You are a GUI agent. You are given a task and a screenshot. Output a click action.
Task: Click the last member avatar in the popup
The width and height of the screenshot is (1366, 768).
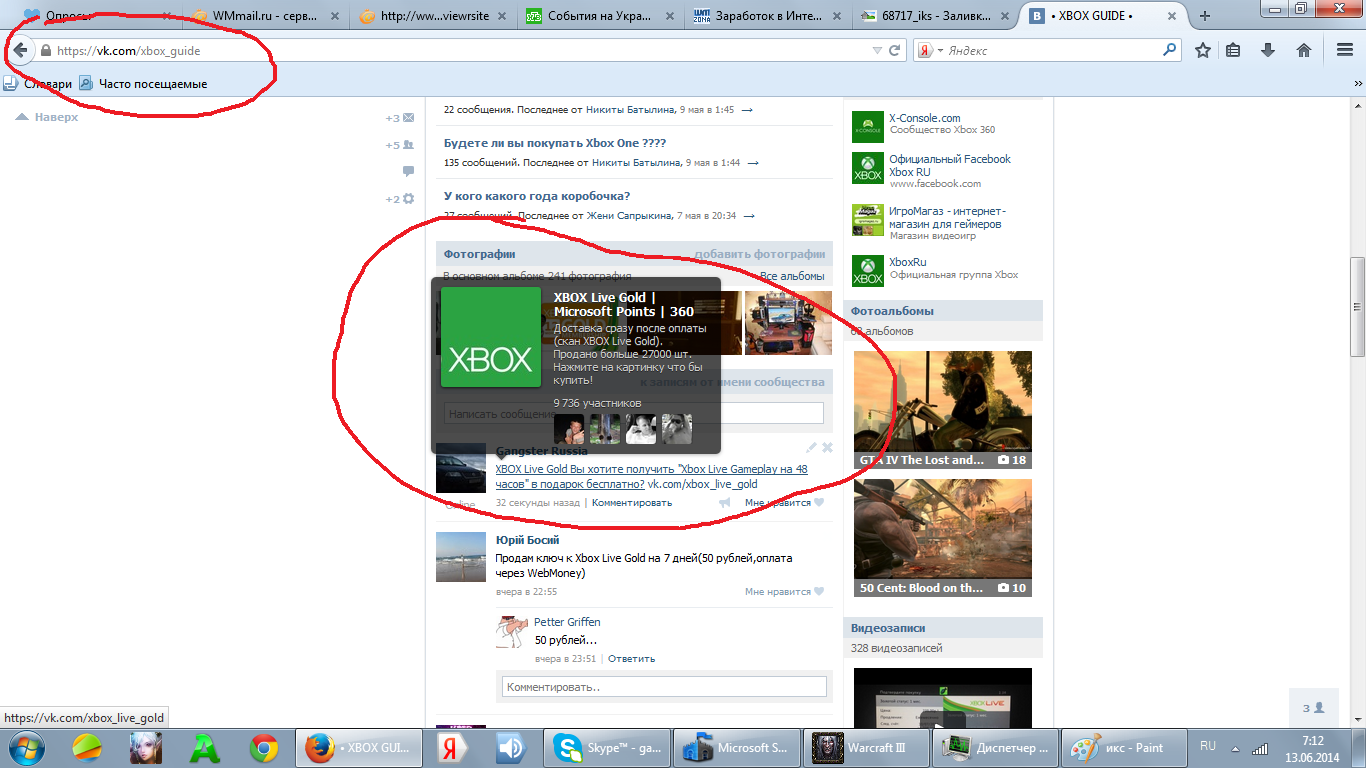(x=677, y=429)
